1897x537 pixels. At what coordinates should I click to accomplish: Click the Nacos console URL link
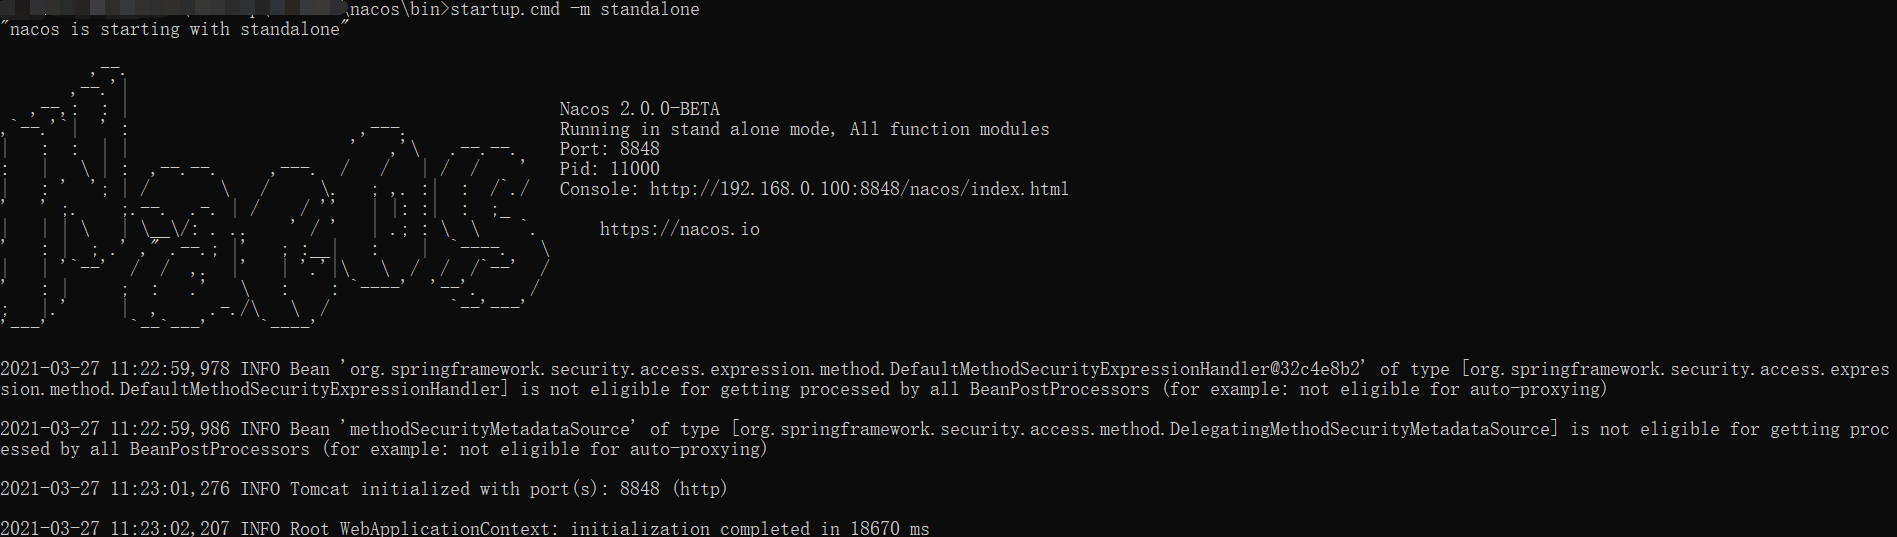859,189
